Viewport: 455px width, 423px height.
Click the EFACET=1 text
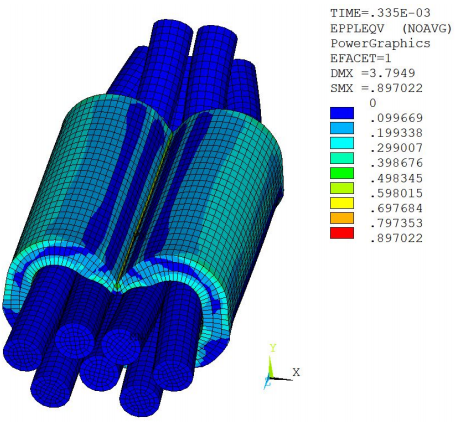click(x=361, y=58)
